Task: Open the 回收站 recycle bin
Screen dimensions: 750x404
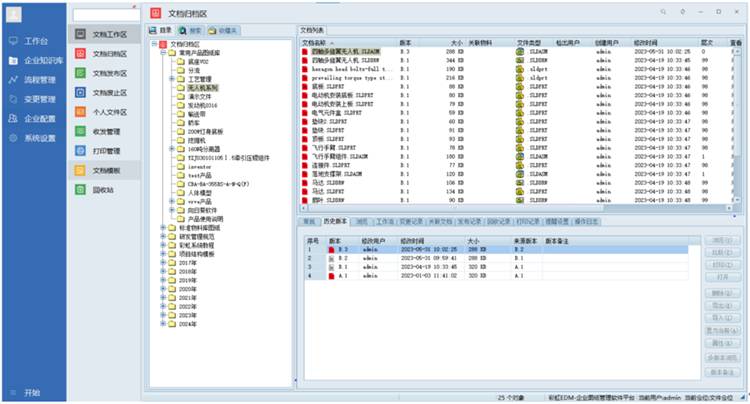Action: pyautogui.click(x=104, y=189)
